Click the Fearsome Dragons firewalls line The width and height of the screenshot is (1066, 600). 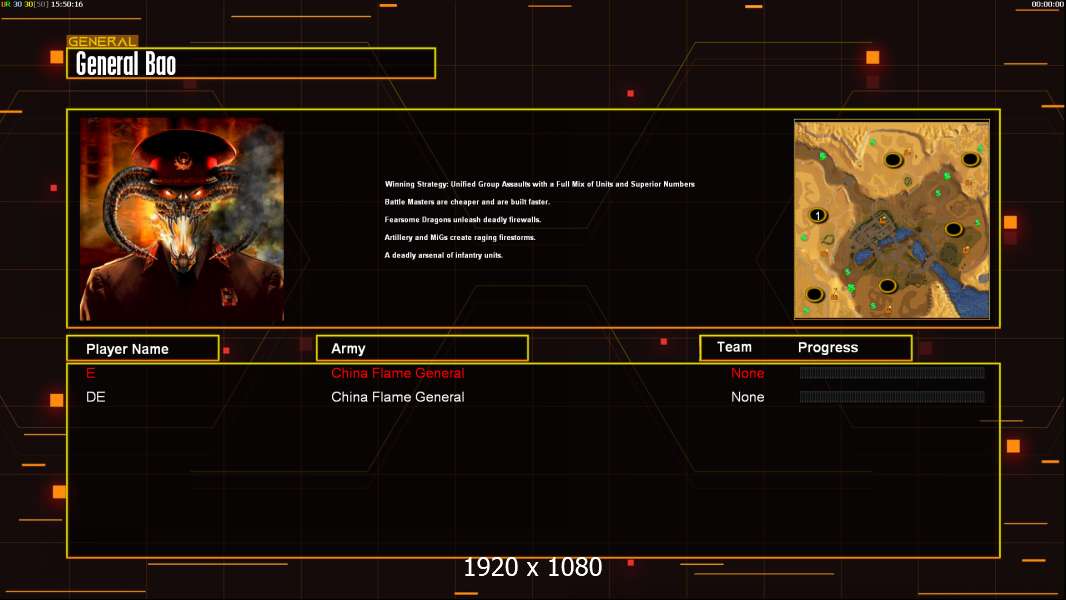tap(462, 219)
